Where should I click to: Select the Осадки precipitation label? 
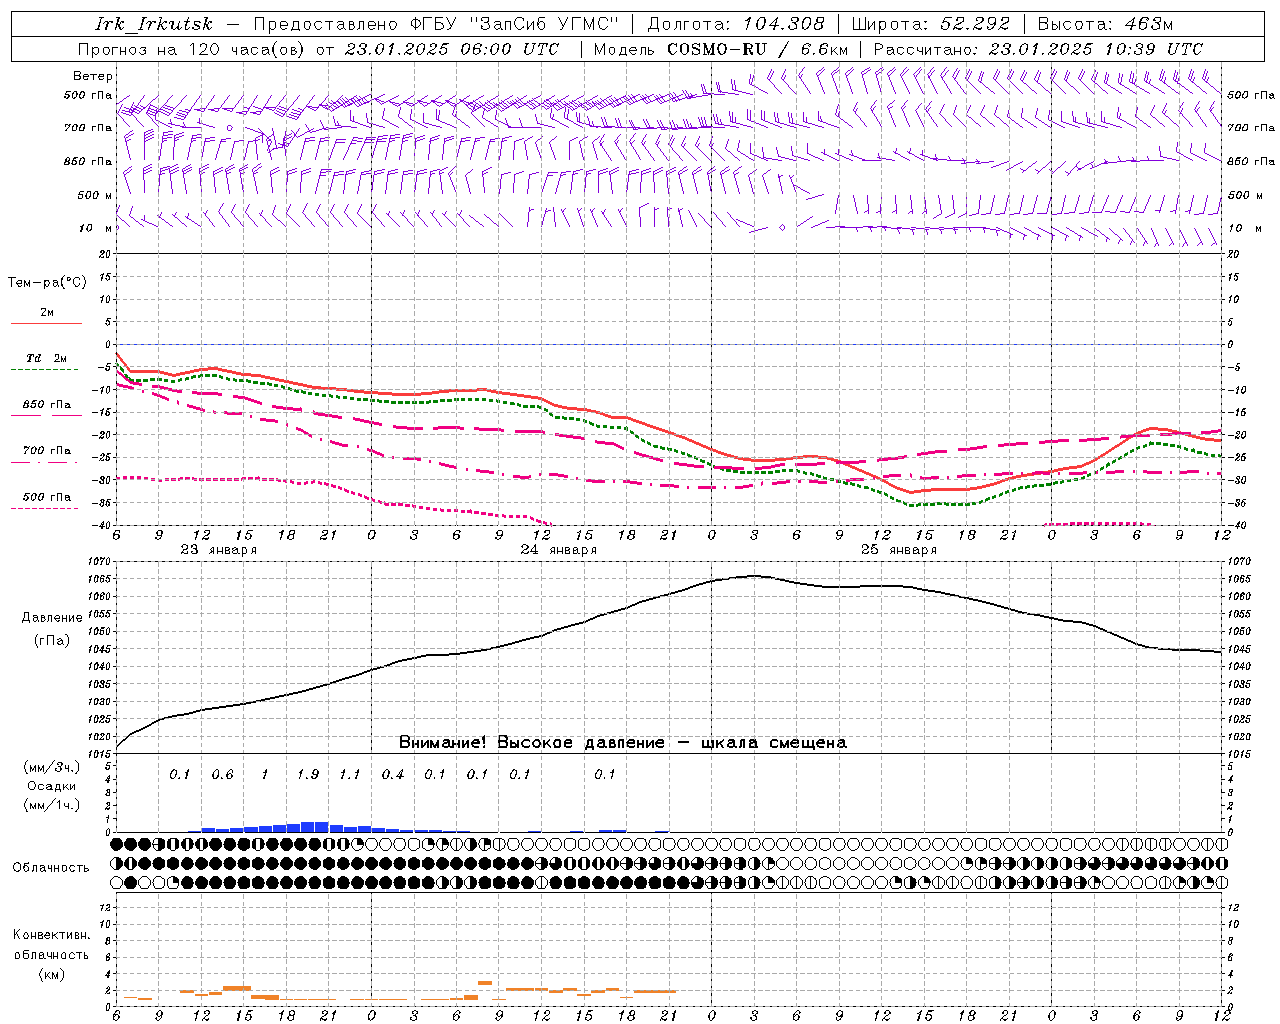click(52, 786)
